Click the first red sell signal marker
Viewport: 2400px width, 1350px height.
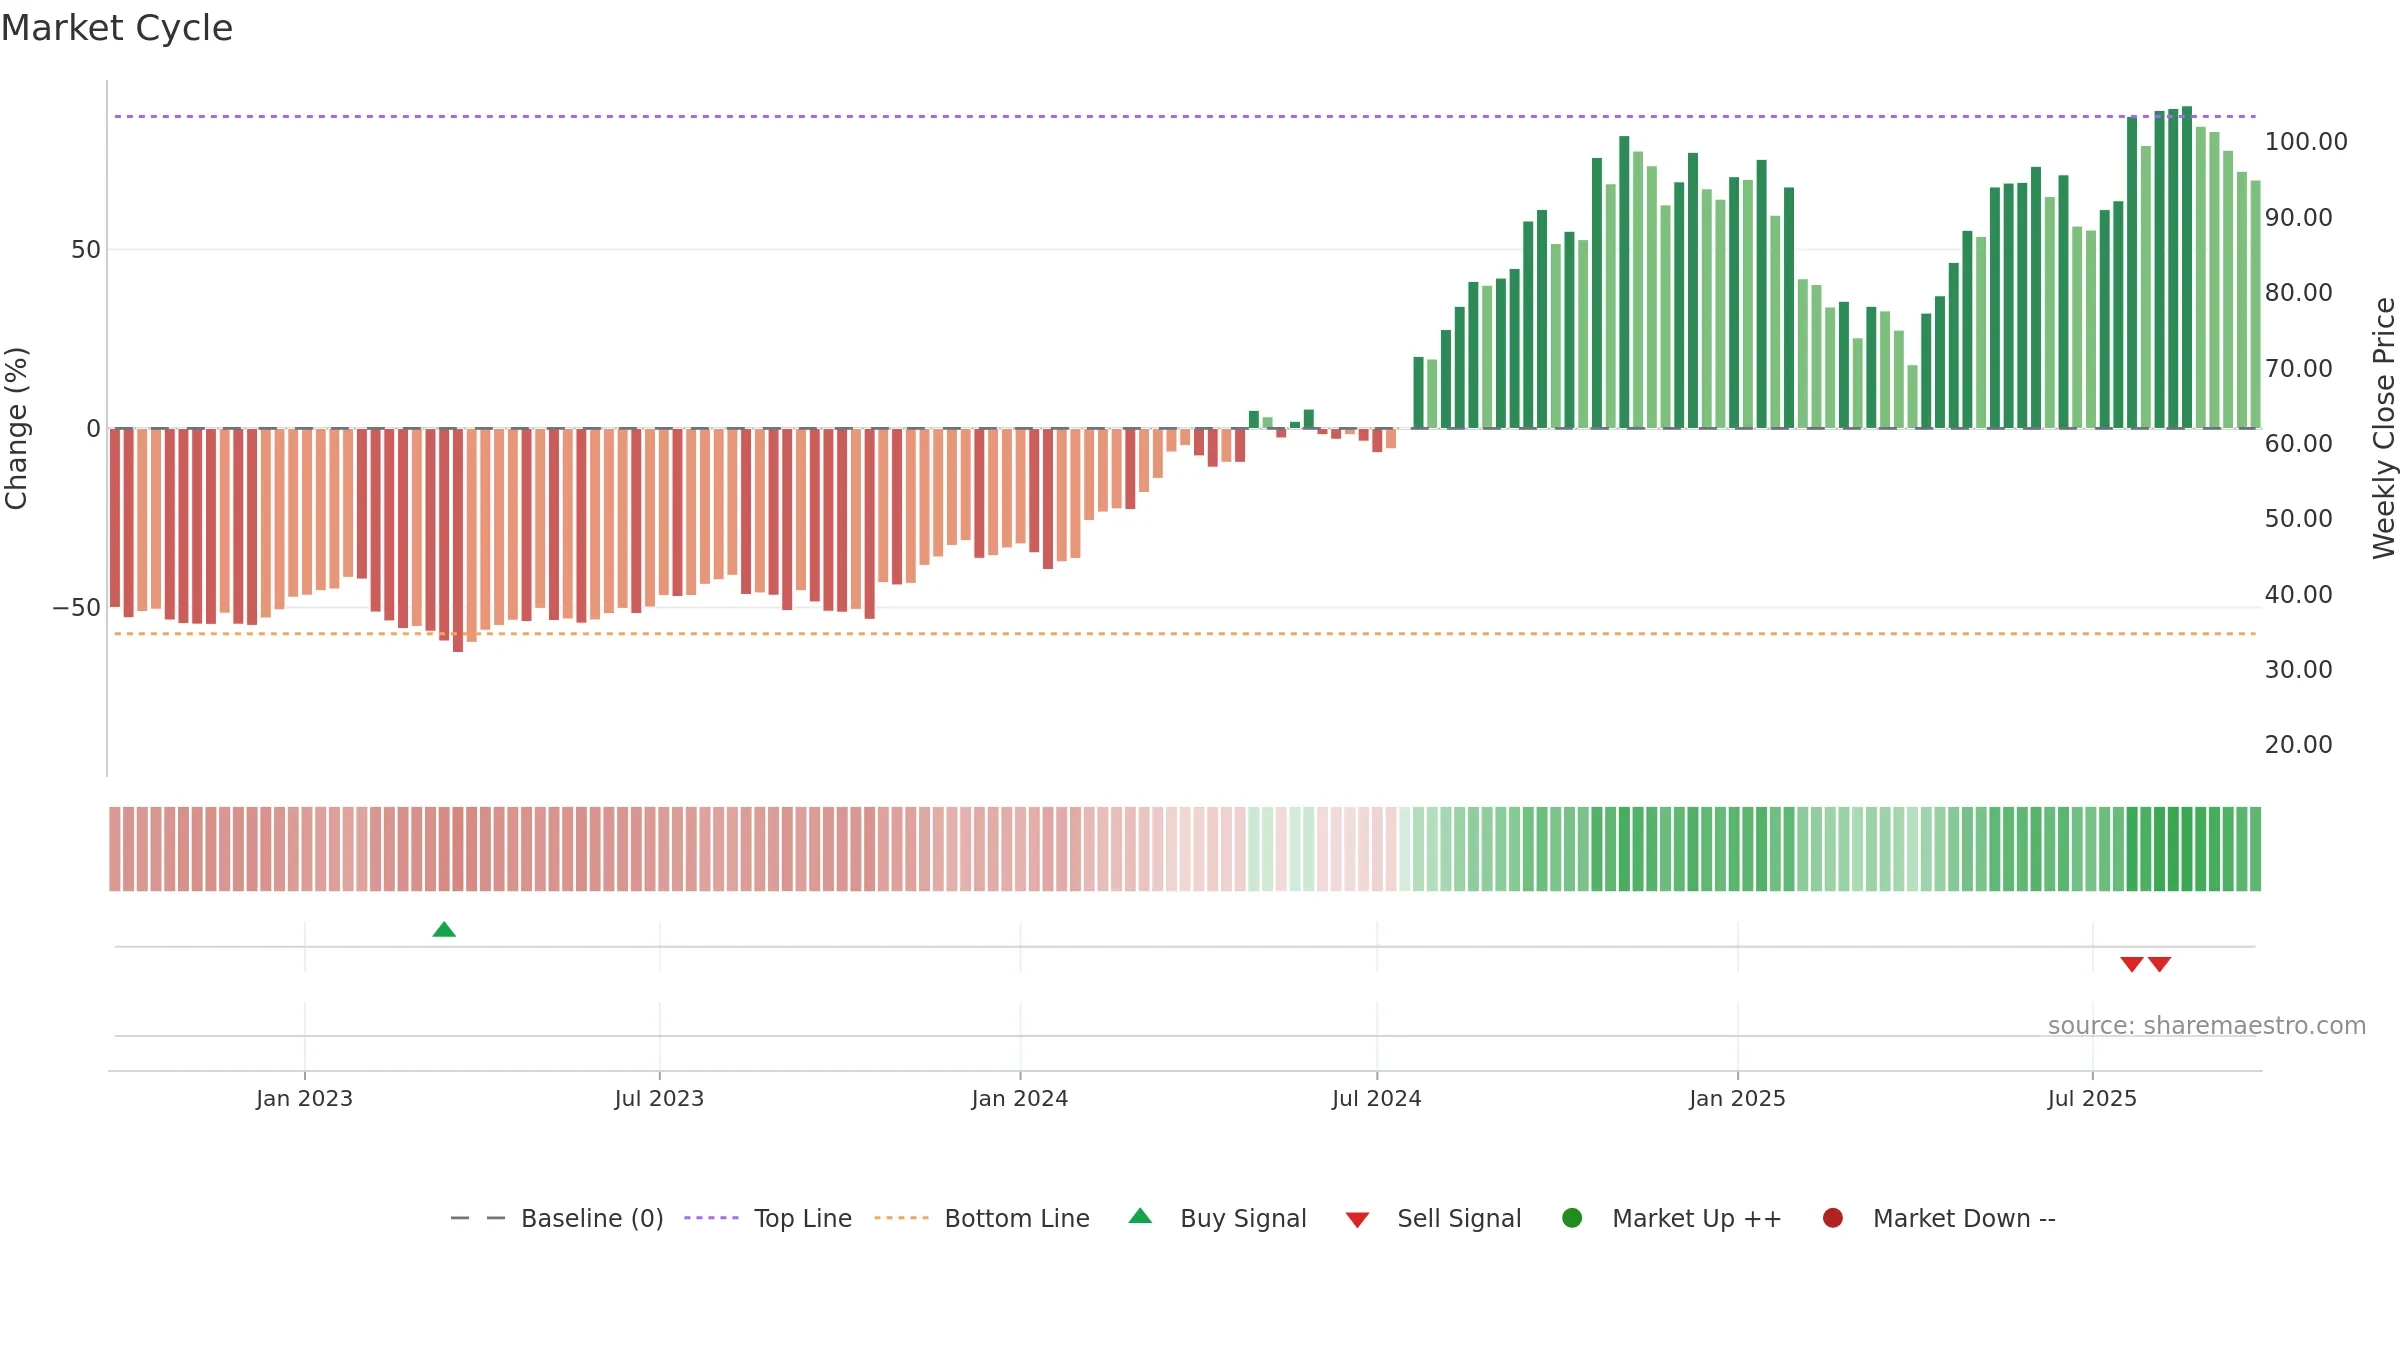point(2132,964)
